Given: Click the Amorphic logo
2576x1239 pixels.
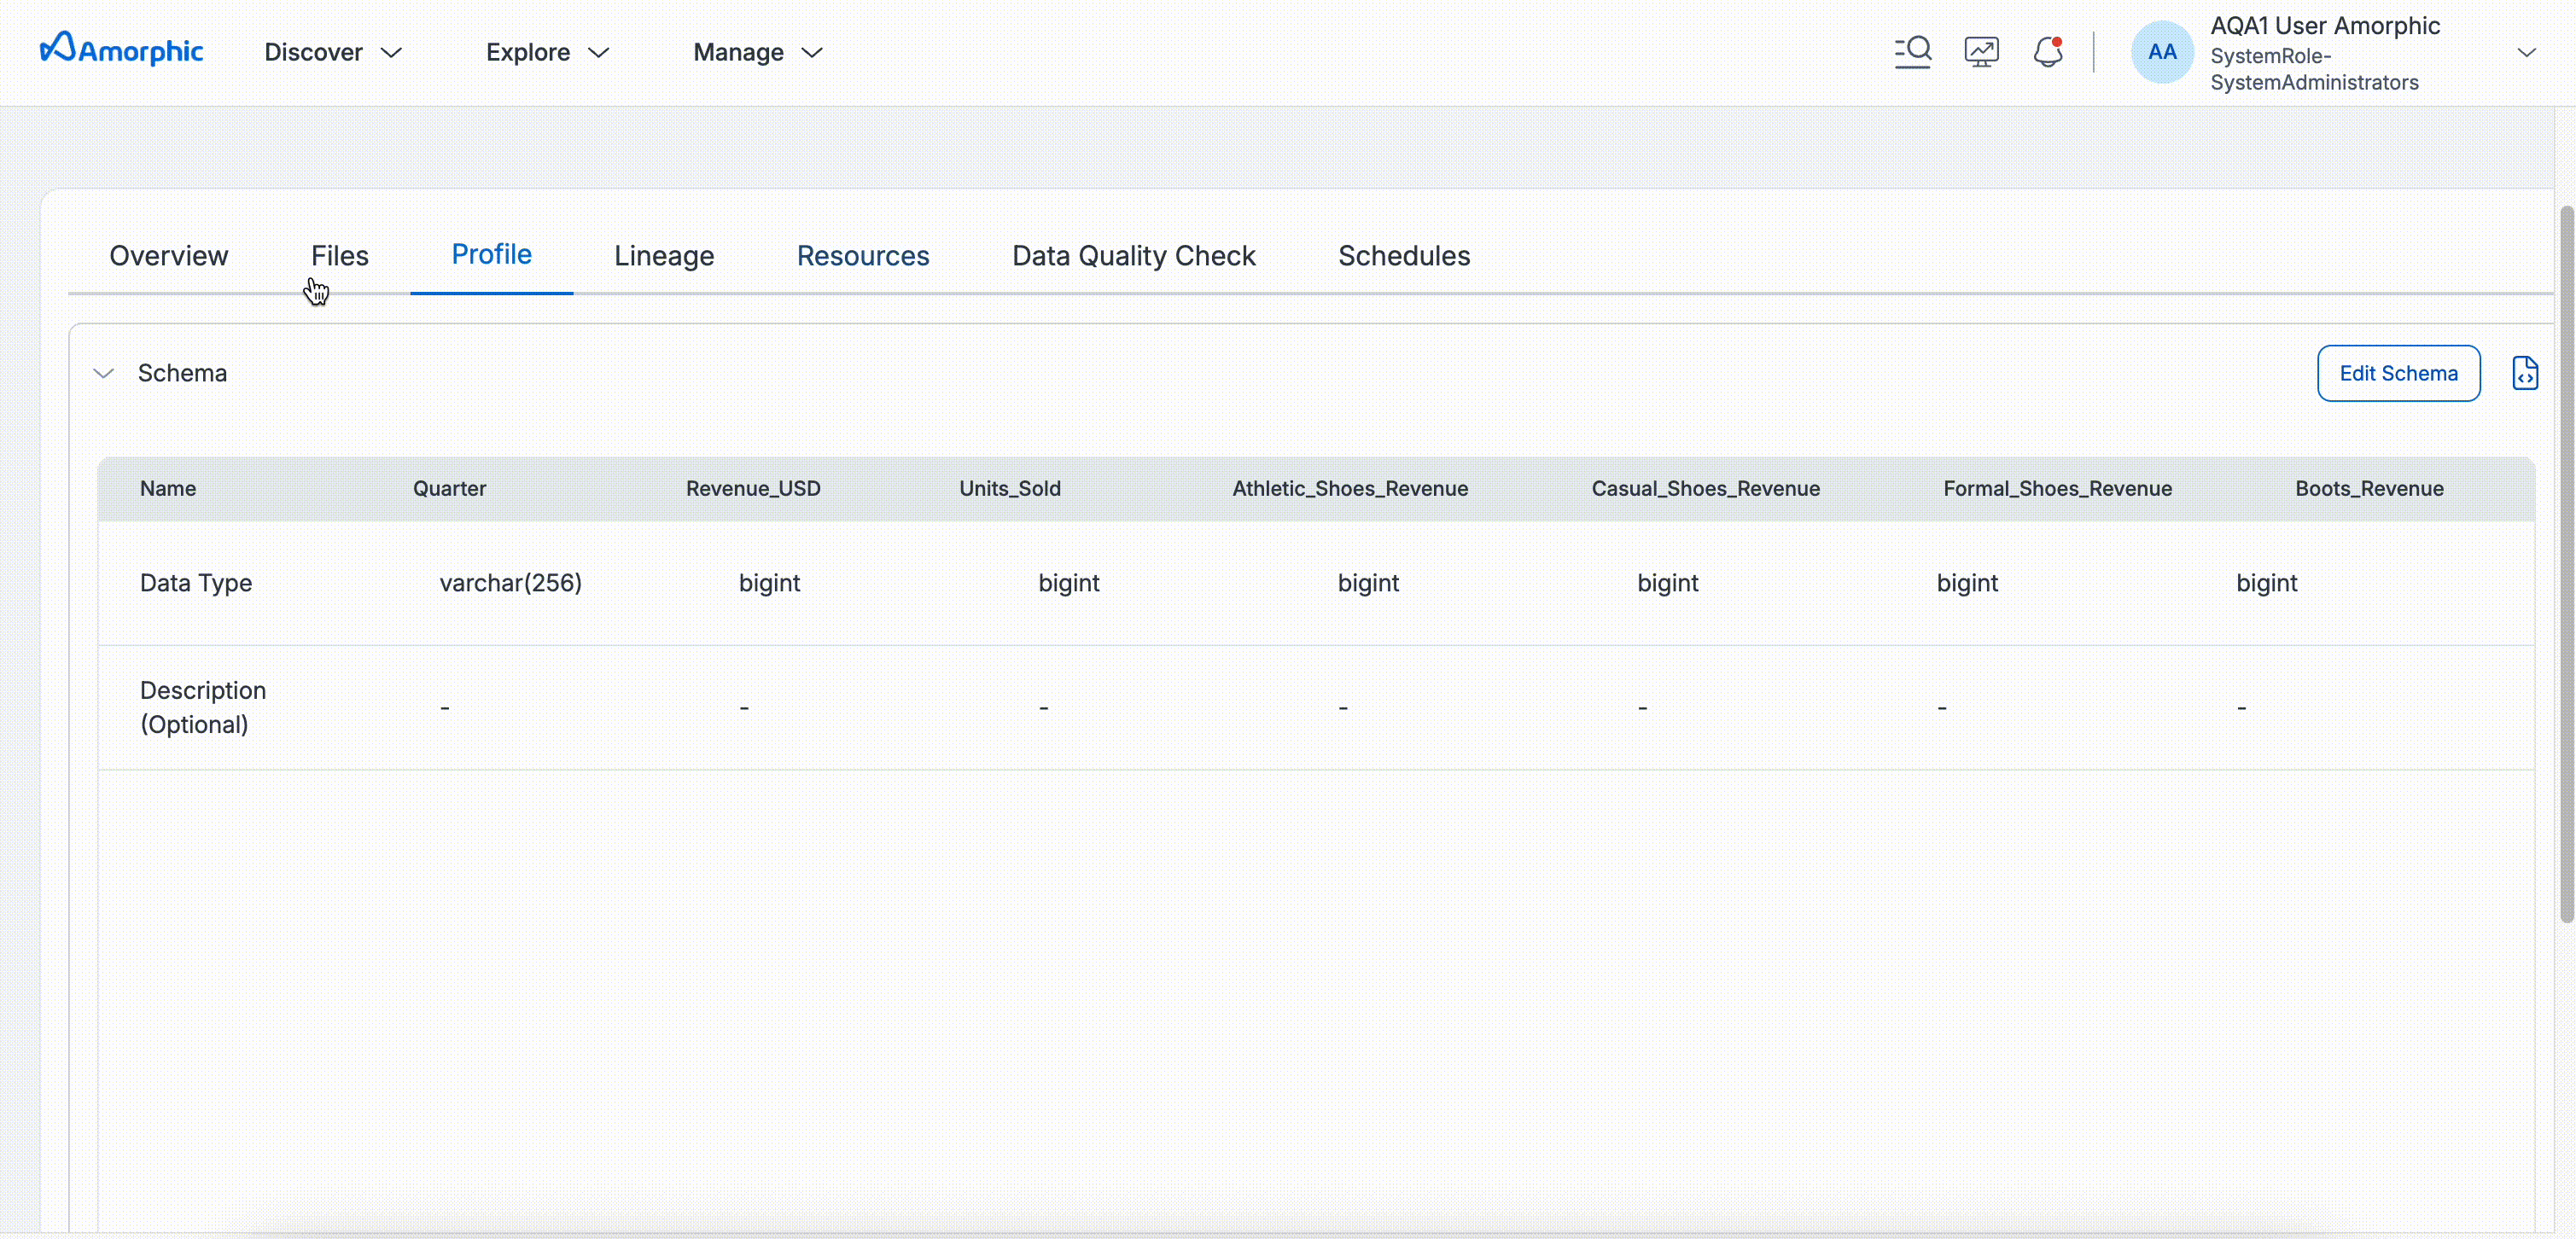Looking at the screenshot, I should (x=121, y=50).
